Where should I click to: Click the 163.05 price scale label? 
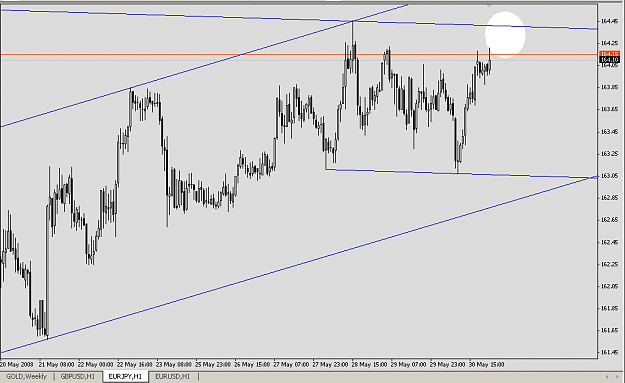[609, 176]
